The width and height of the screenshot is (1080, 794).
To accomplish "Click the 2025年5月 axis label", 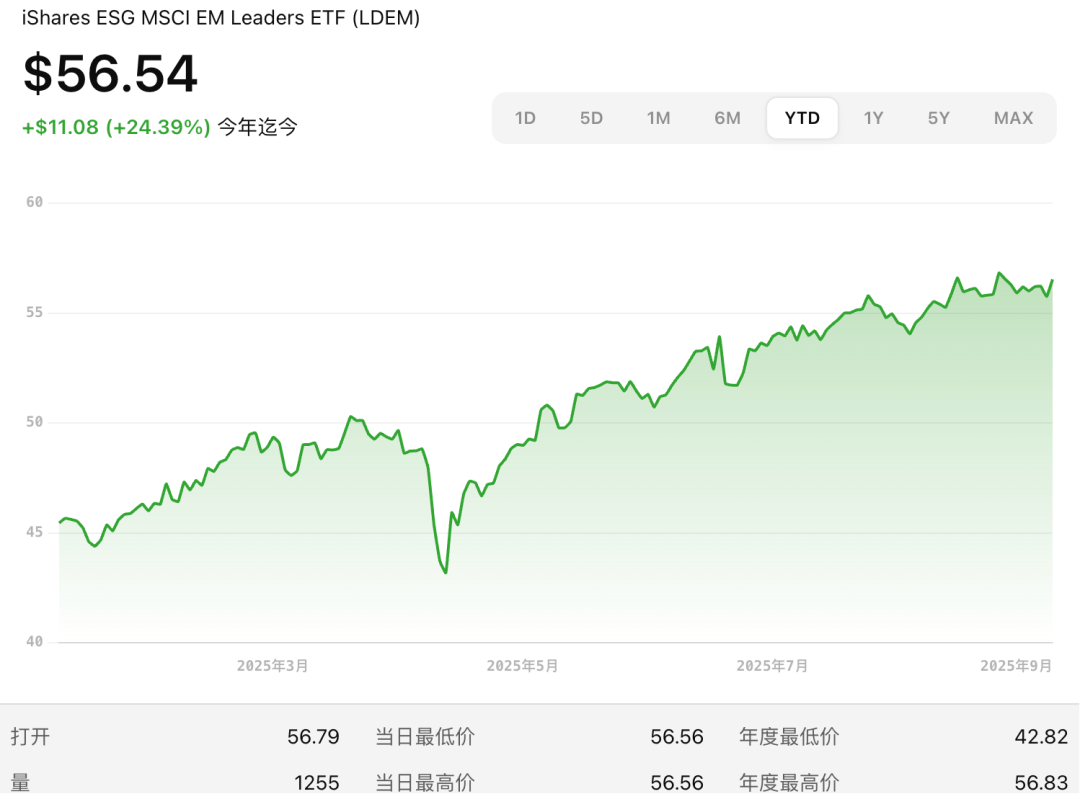I will [523, 666].
